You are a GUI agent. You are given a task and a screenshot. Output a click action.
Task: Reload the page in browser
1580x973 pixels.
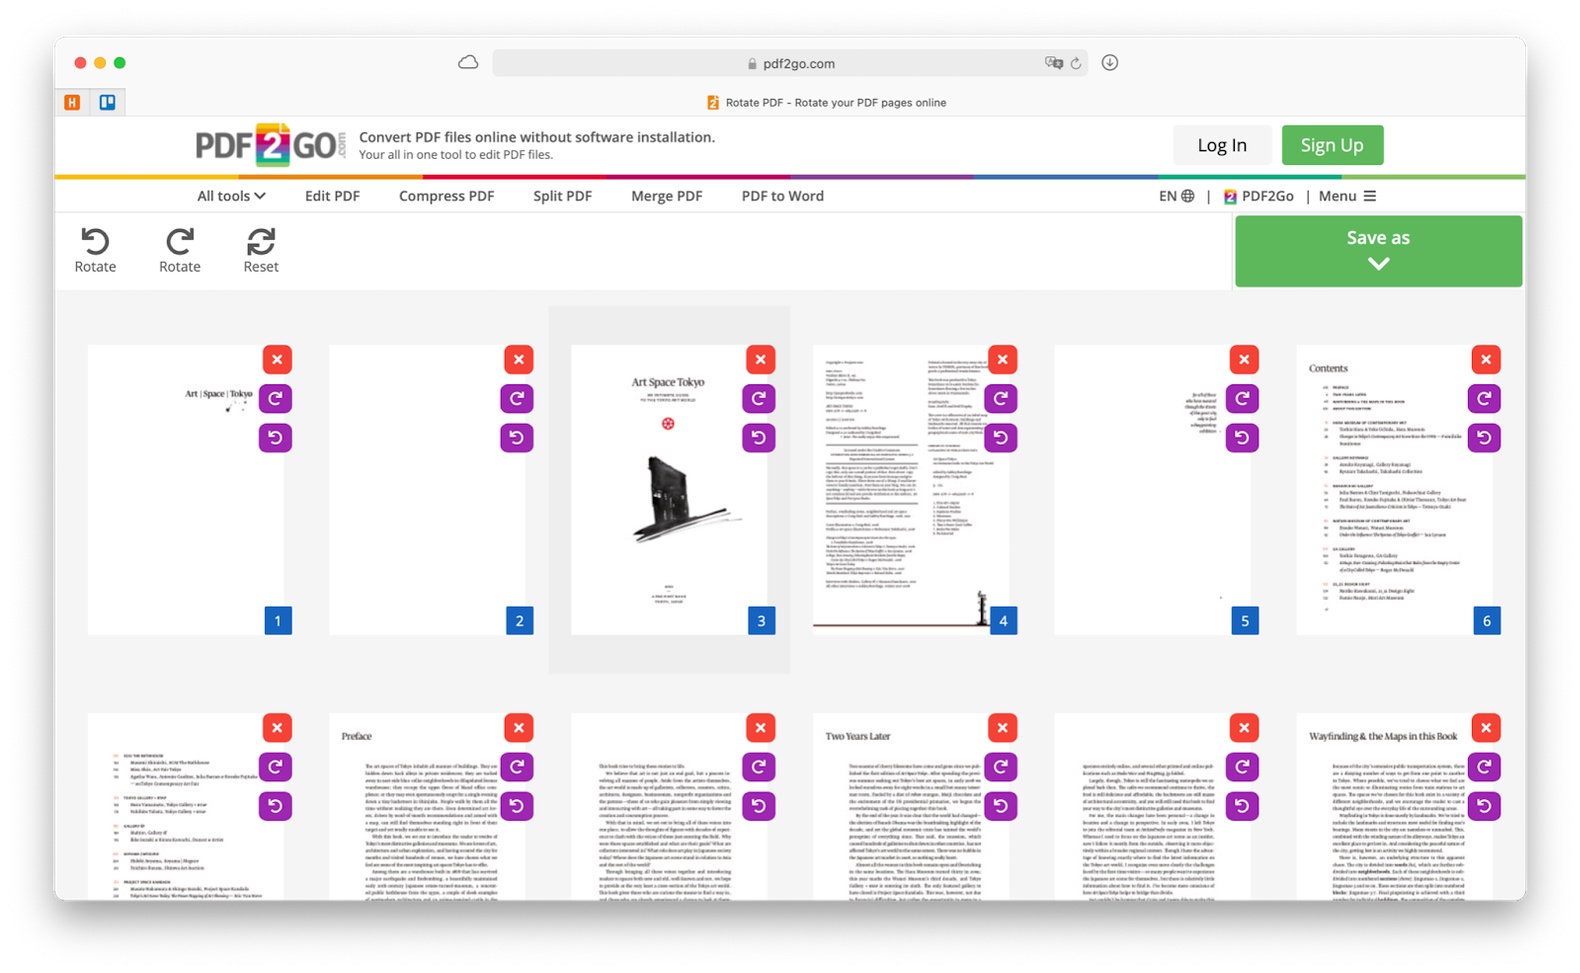click(1076, 63)
